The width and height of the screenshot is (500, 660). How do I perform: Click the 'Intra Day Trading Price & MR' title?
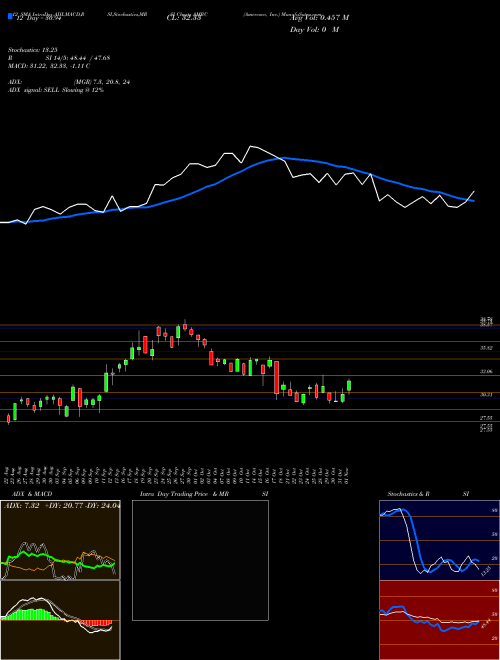(184, 494)
